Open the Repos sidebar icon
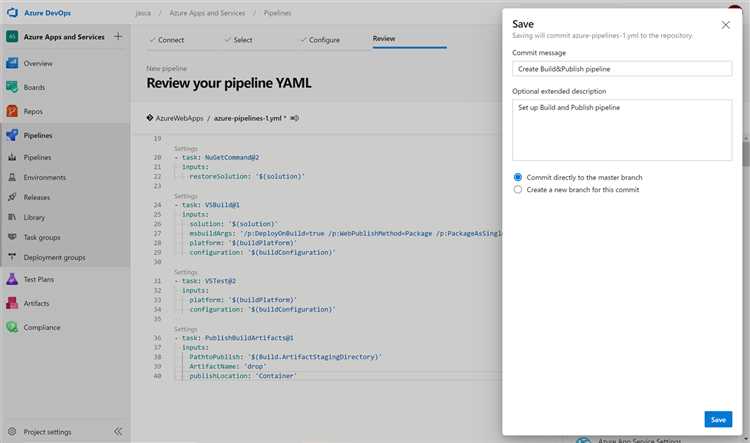 coord(12,111)
